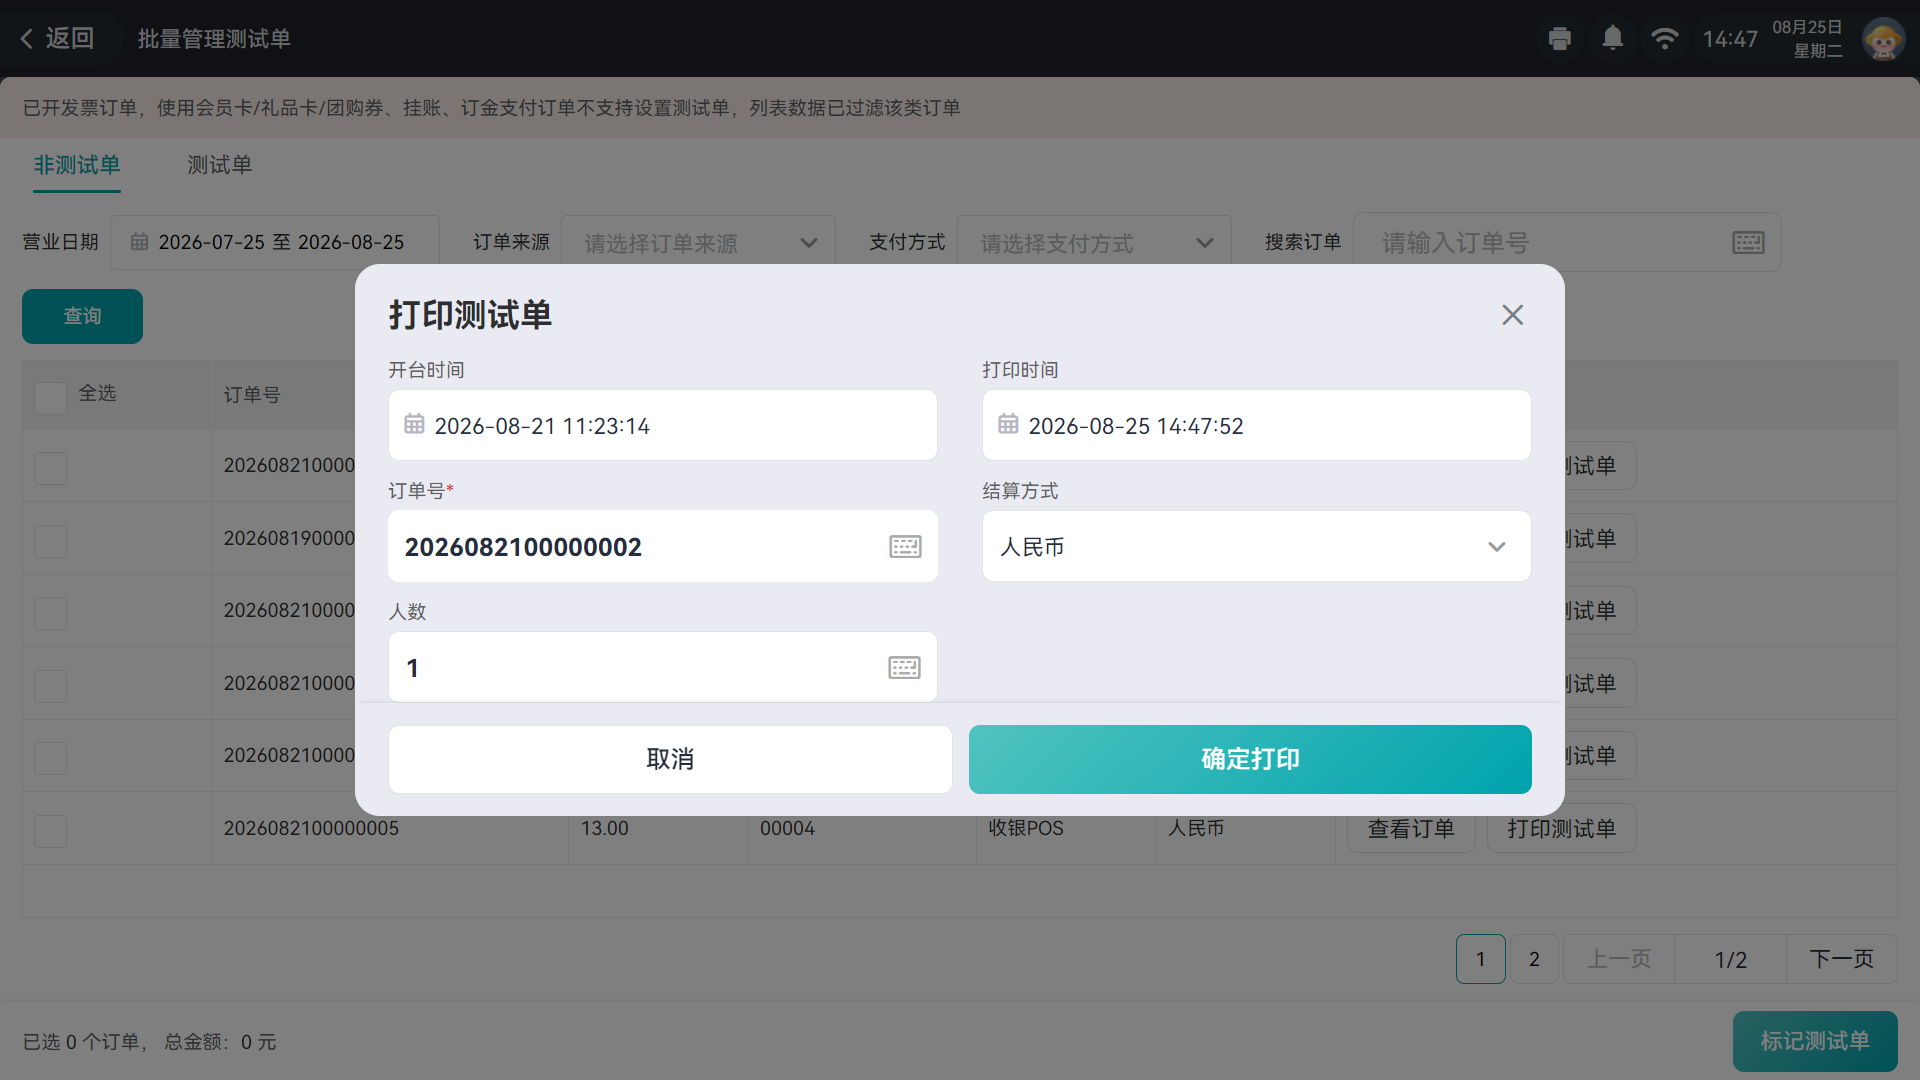Click calendar icon in 开台时间 field
The image size is (1920, 1080).
coord(414,424)
